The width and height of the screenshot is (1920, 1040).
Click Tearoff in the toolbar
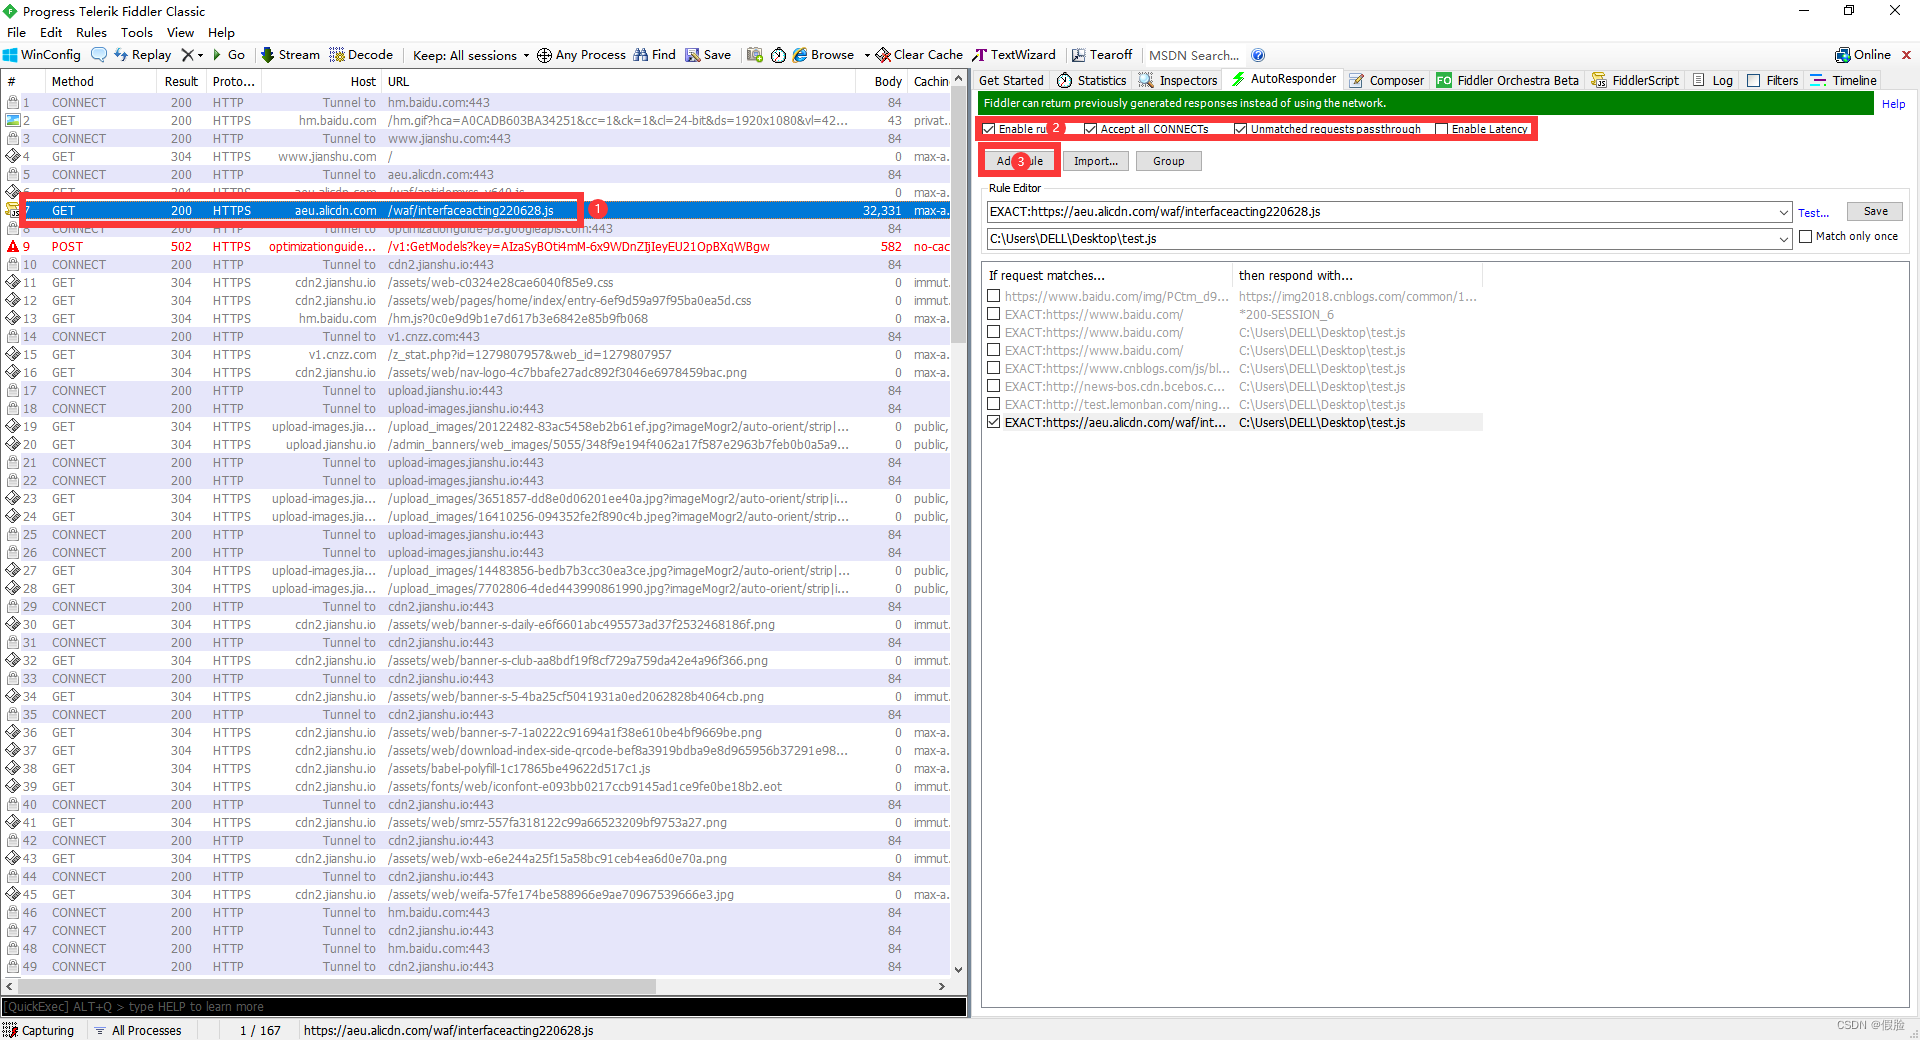coord(1102,55)
